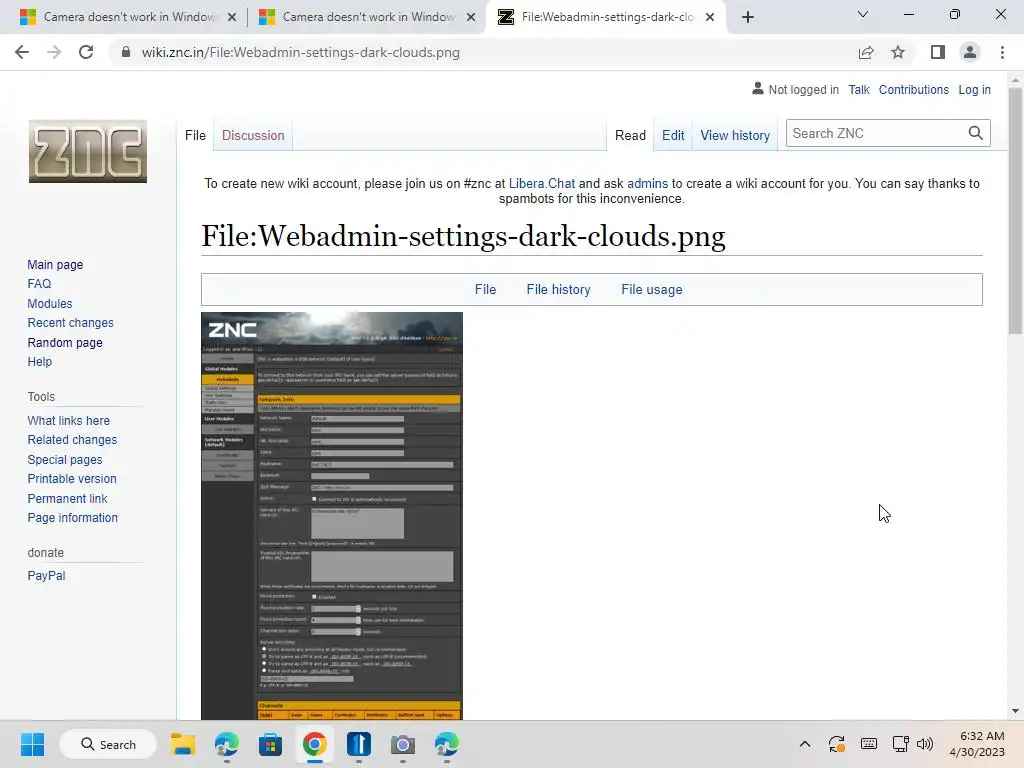The height and width of the screenshot is (768, 1024).
Task: Open a new browser tab
Action: (748, 17)
